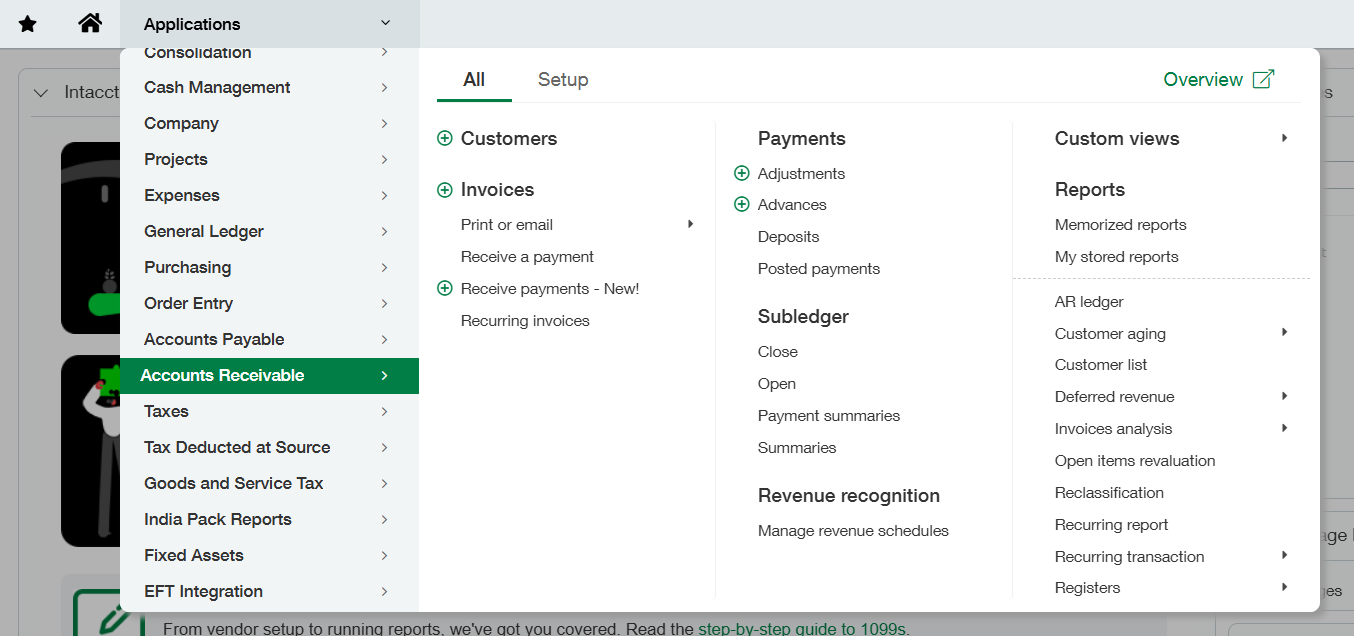1354x636 pixels.
Task: Open the Posted payments link
Action: (x=819, y=269)
